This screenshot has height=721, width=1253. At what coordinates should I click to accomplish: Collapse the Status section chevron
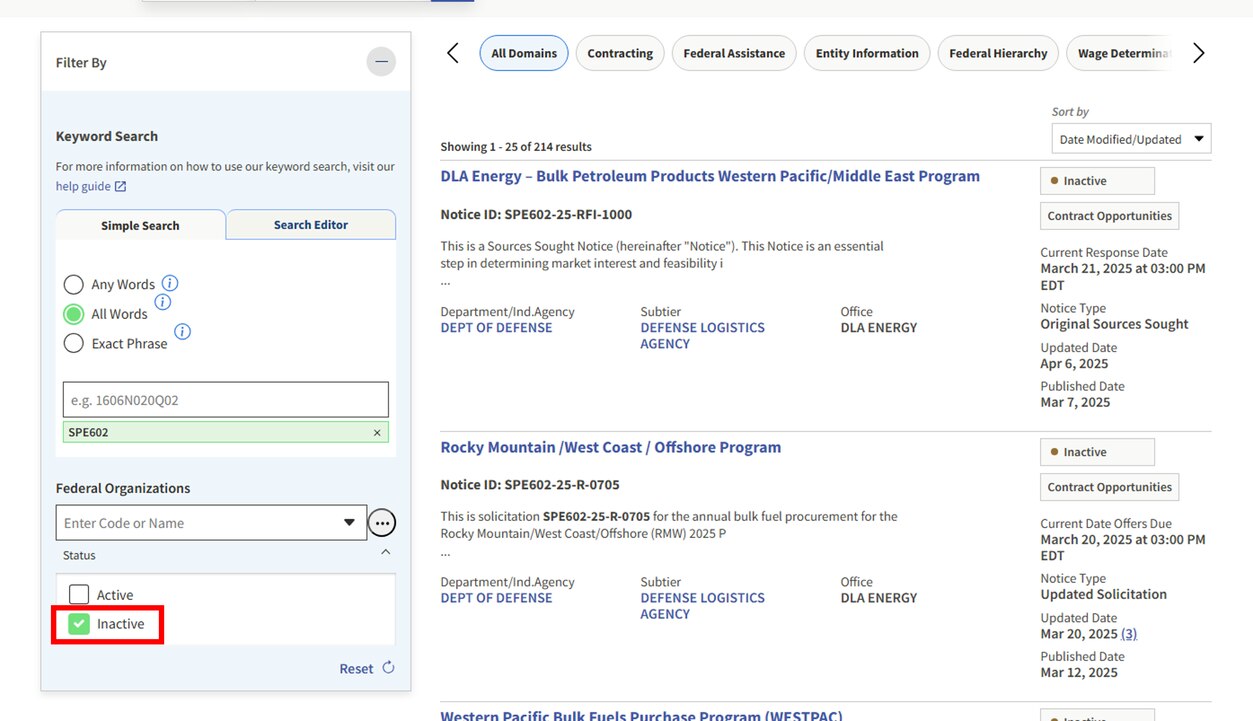pyautogui.click(x=386, y=552)
